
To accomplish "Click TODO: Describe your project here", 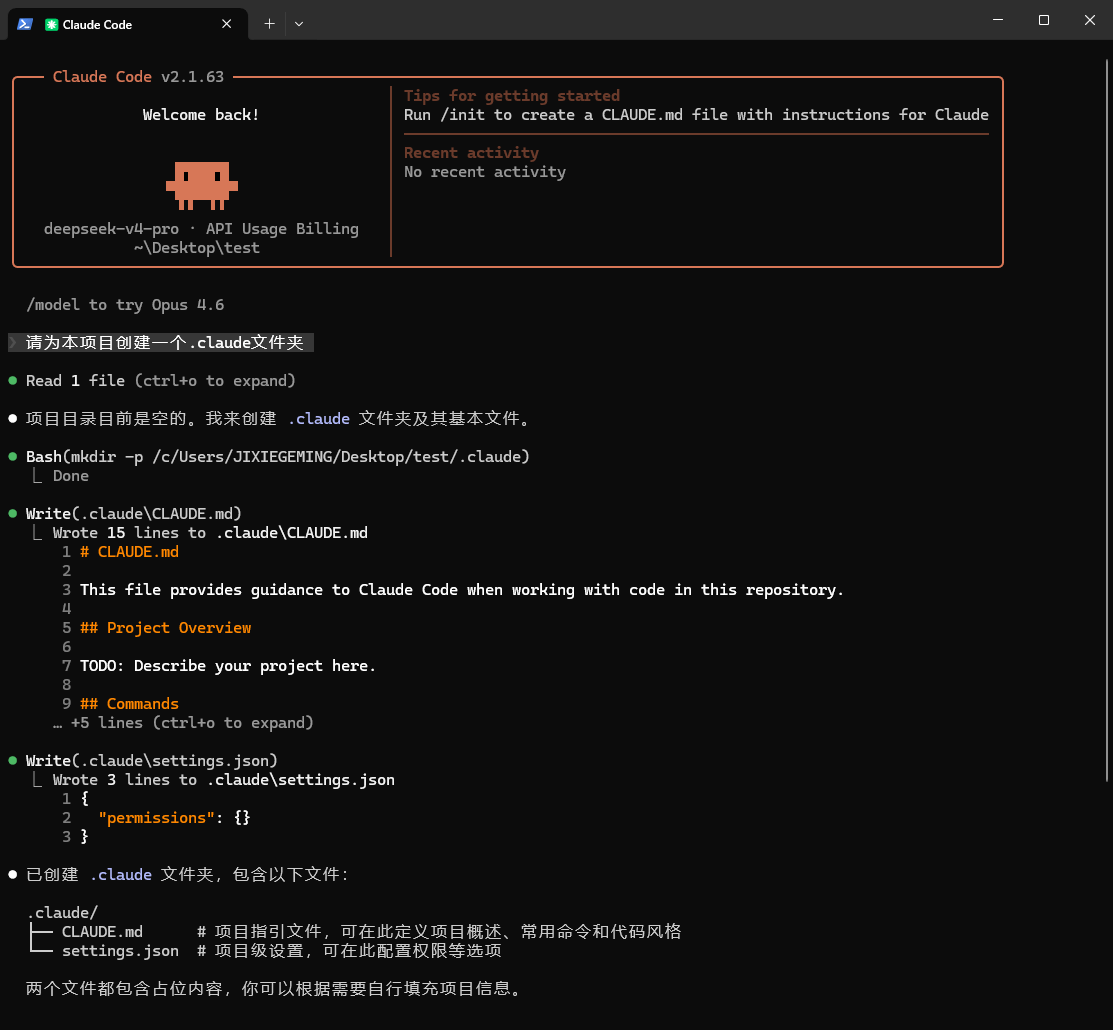I will click(227, 667).
